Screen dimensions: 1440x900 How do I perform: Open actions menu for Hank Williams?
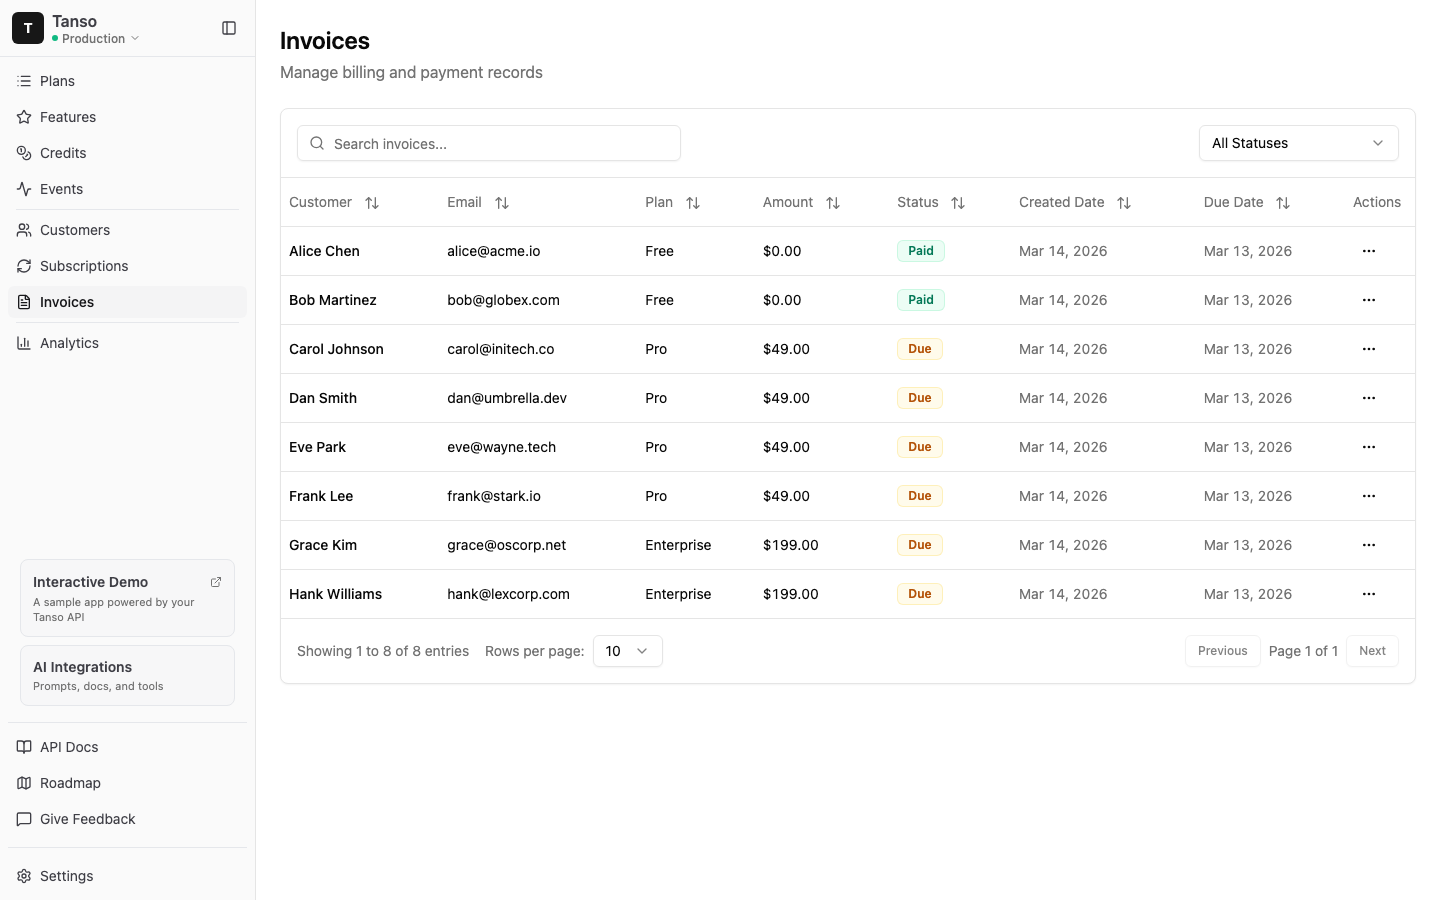tap(1368, 594)
